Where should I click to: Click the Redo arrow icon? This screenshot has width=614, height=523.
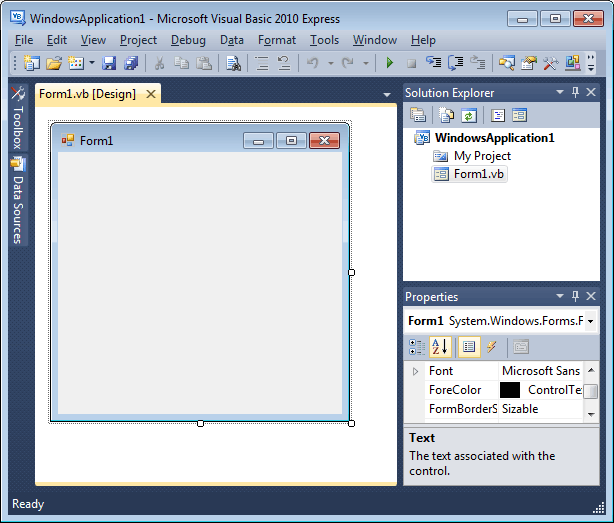coord(348,63)
